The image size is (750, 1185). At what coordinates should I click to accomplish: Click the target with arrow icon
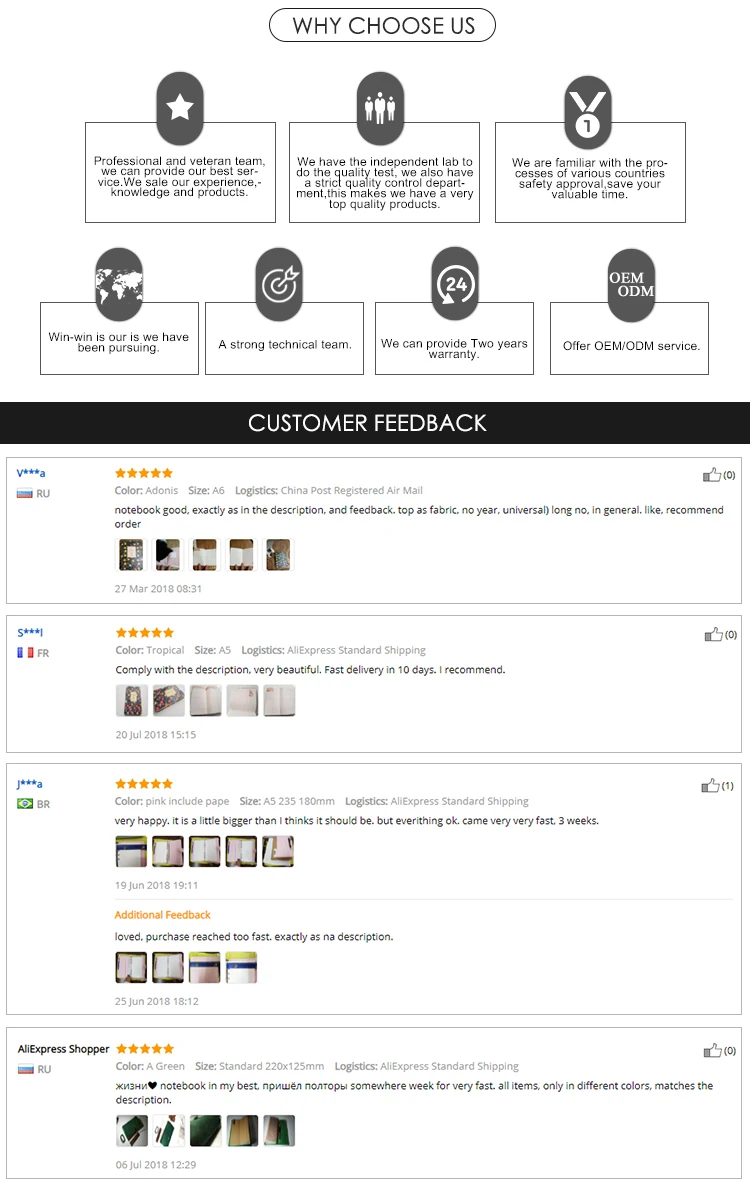click(x=279, y=285)
